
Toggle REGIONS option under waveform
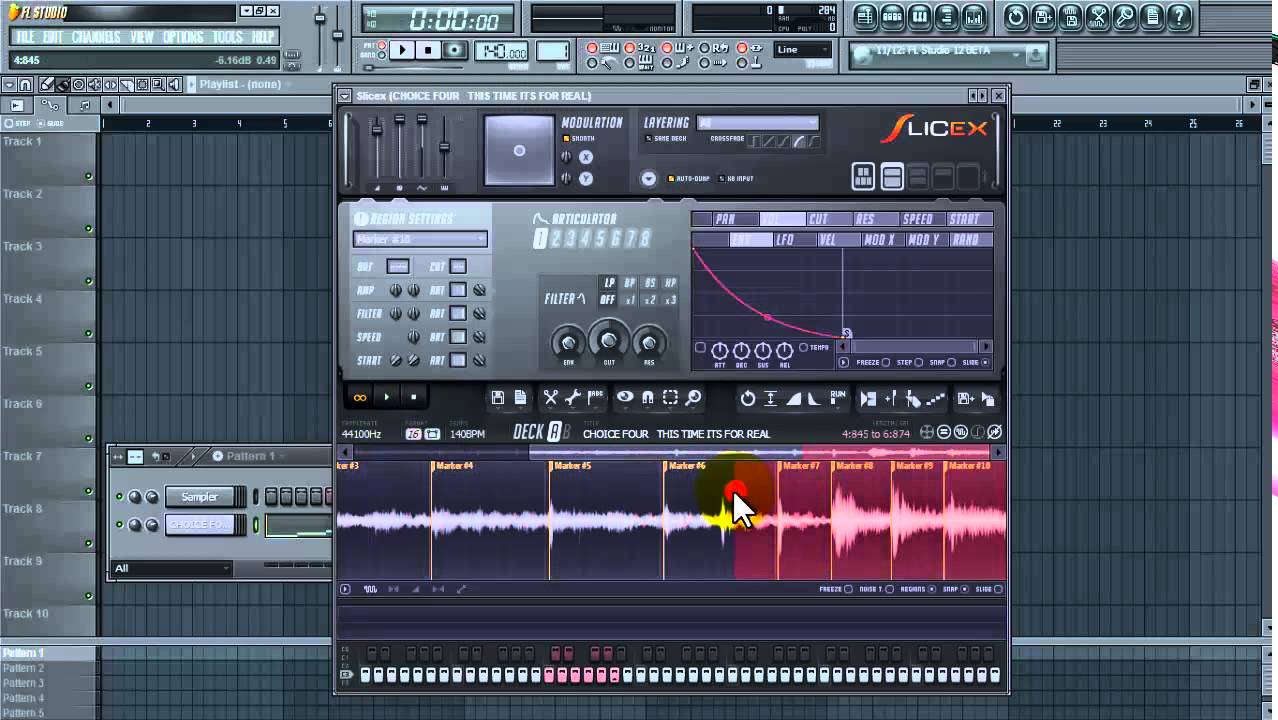click(932, 589)
